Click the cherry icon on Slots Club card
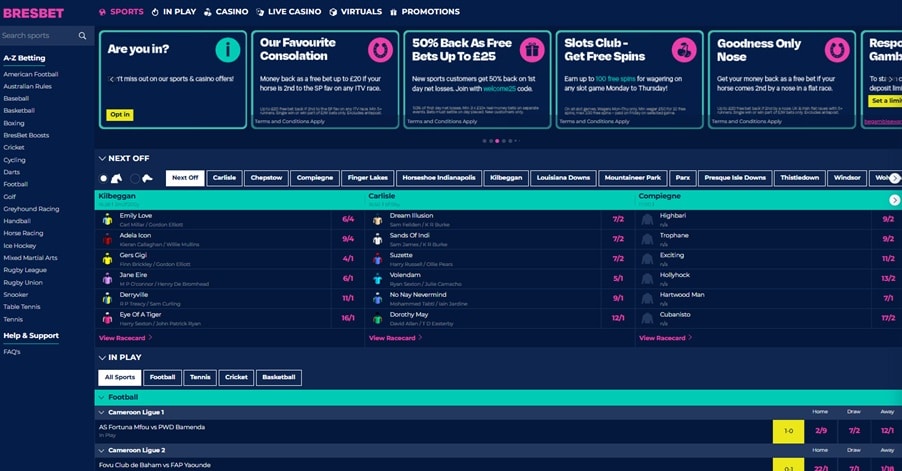 pyautogui.click(x=684, y=50)
